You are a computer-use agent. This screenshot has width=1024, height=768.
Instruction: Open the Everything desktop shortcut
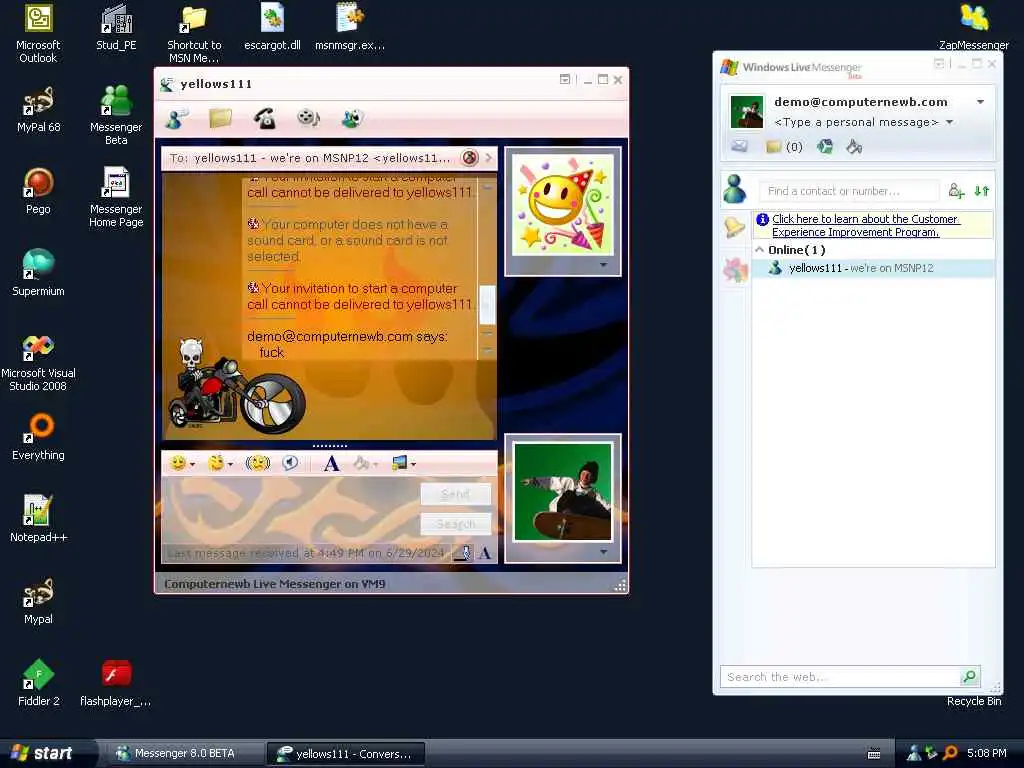click(38, 436)
